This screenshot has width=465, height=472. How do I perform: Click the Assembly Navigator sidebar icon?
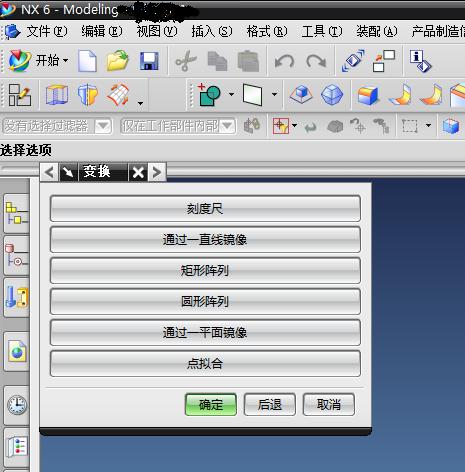(x=17, y=213)
